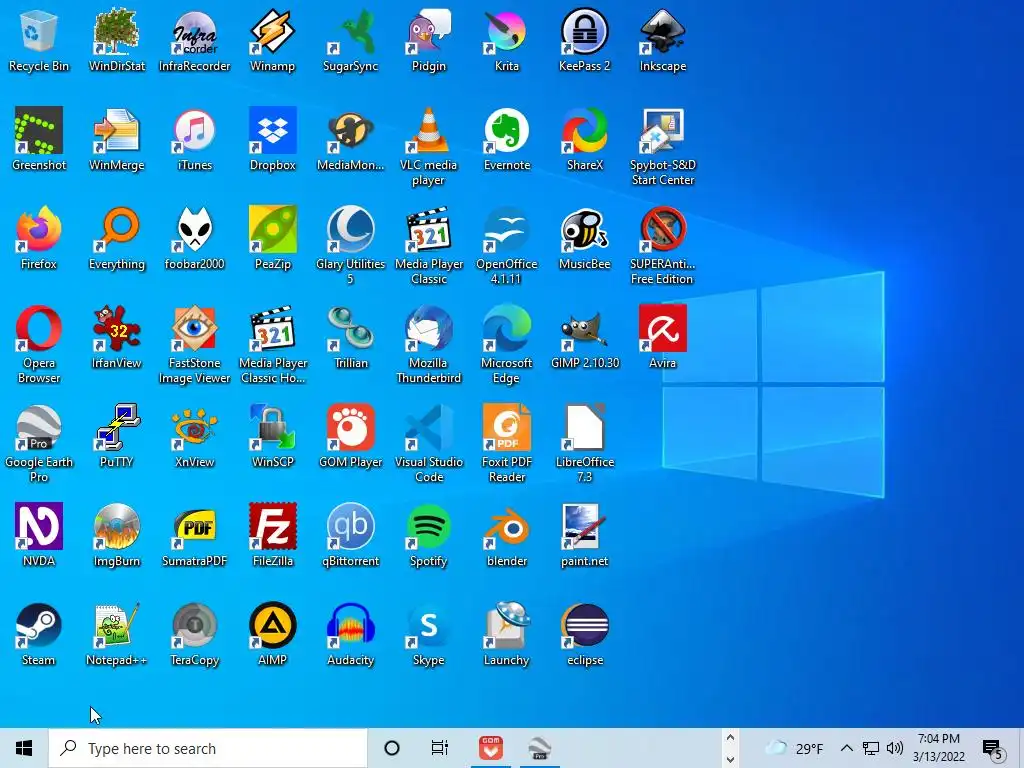1024x768 pixels.
Task: Select the Visual Studio Code icon
Action: [428, 444]
